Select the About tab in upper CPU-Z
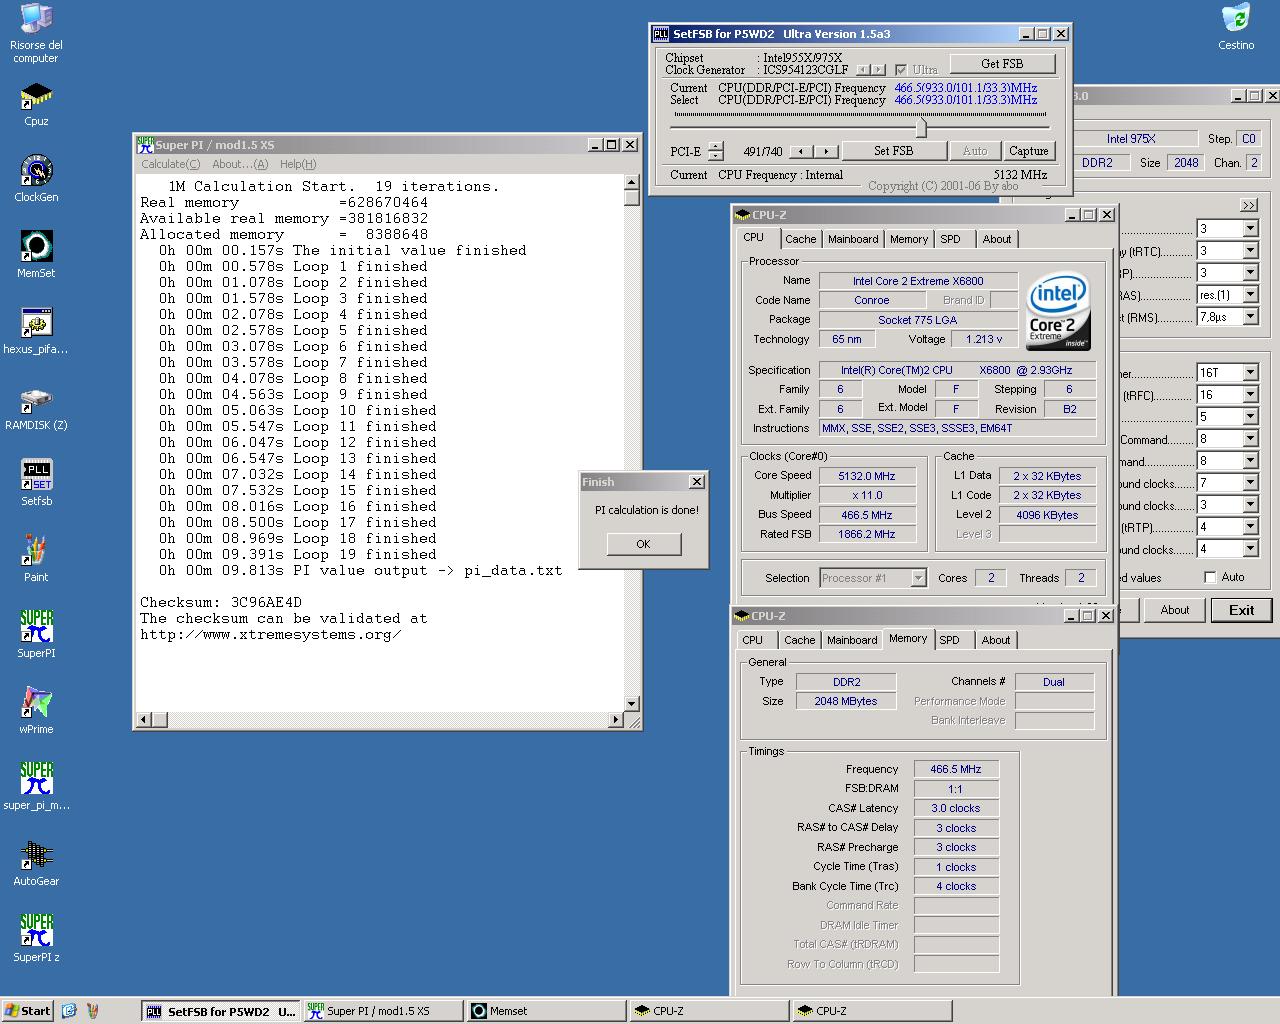 pos(997,239)
